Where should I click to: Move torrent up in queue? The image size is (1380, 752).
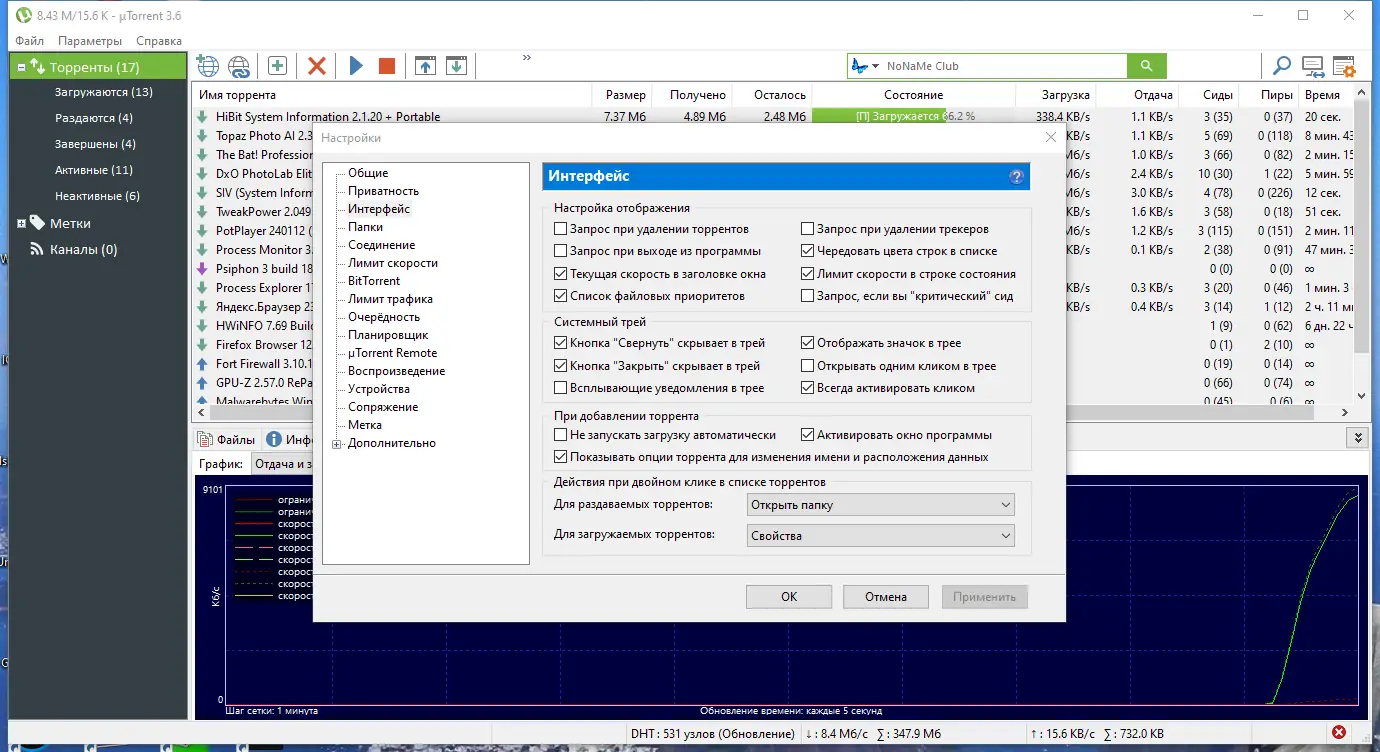425,65
